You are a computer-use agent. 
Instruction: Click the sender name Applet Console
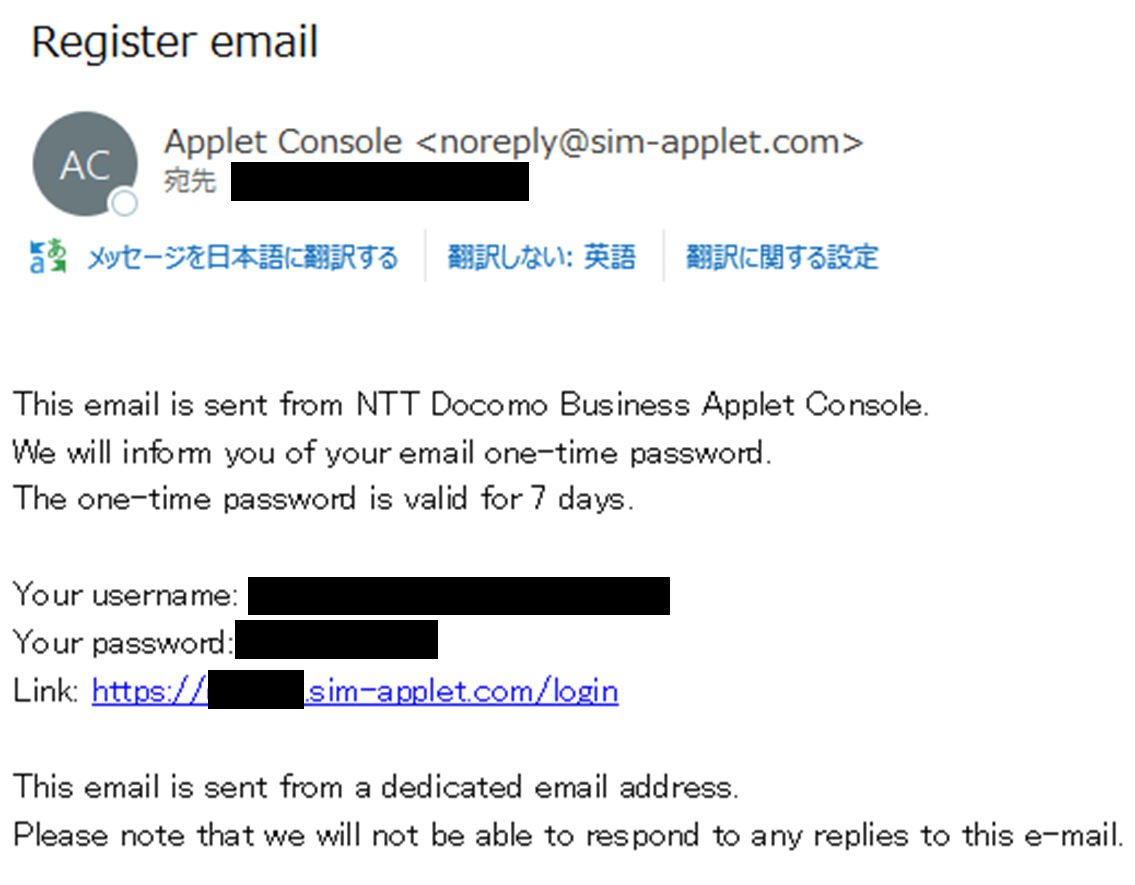point(282,143)
